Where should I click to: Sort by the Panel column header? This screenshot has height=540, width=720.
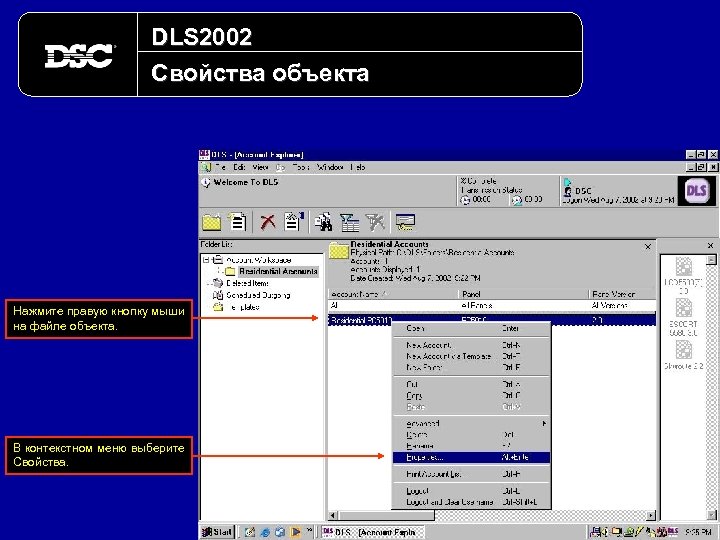point(523,294)
